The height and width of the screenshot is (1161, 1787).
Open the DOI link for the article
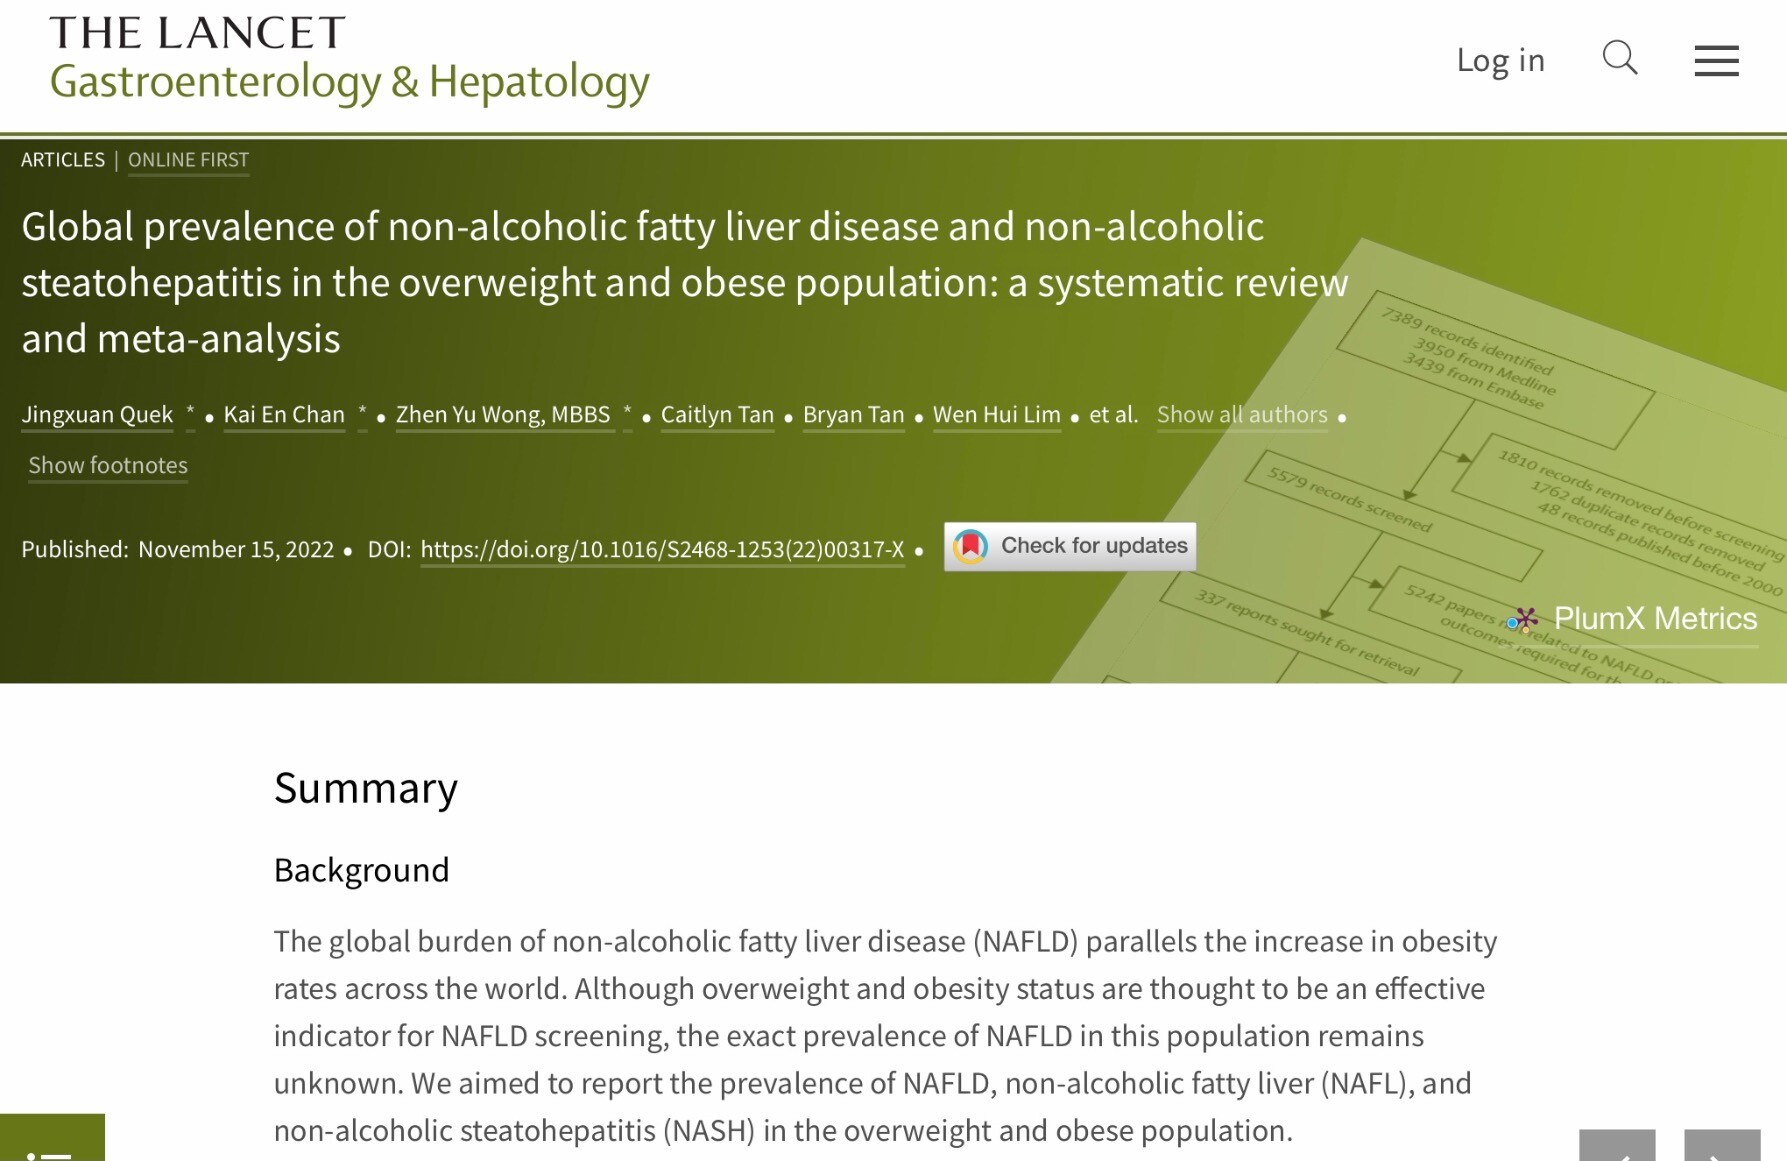(662, 550)
